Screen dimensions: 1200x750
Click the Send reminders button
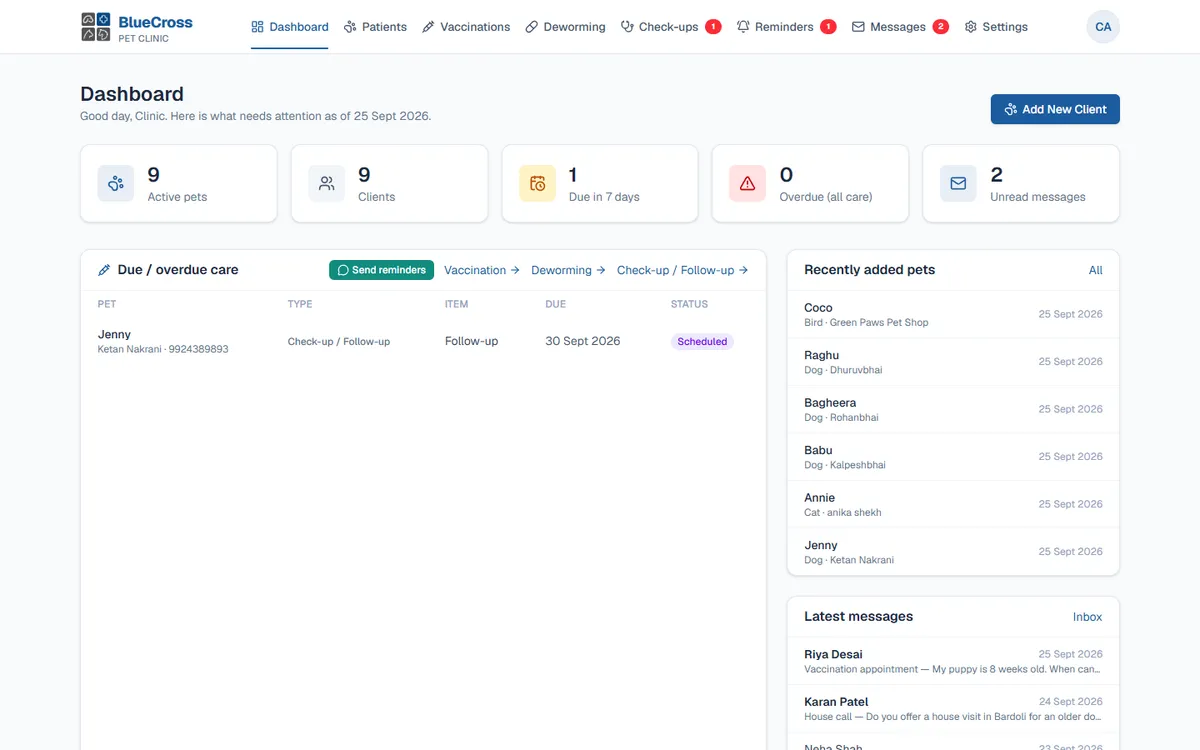pyautogui.click(x=381, y=270)
